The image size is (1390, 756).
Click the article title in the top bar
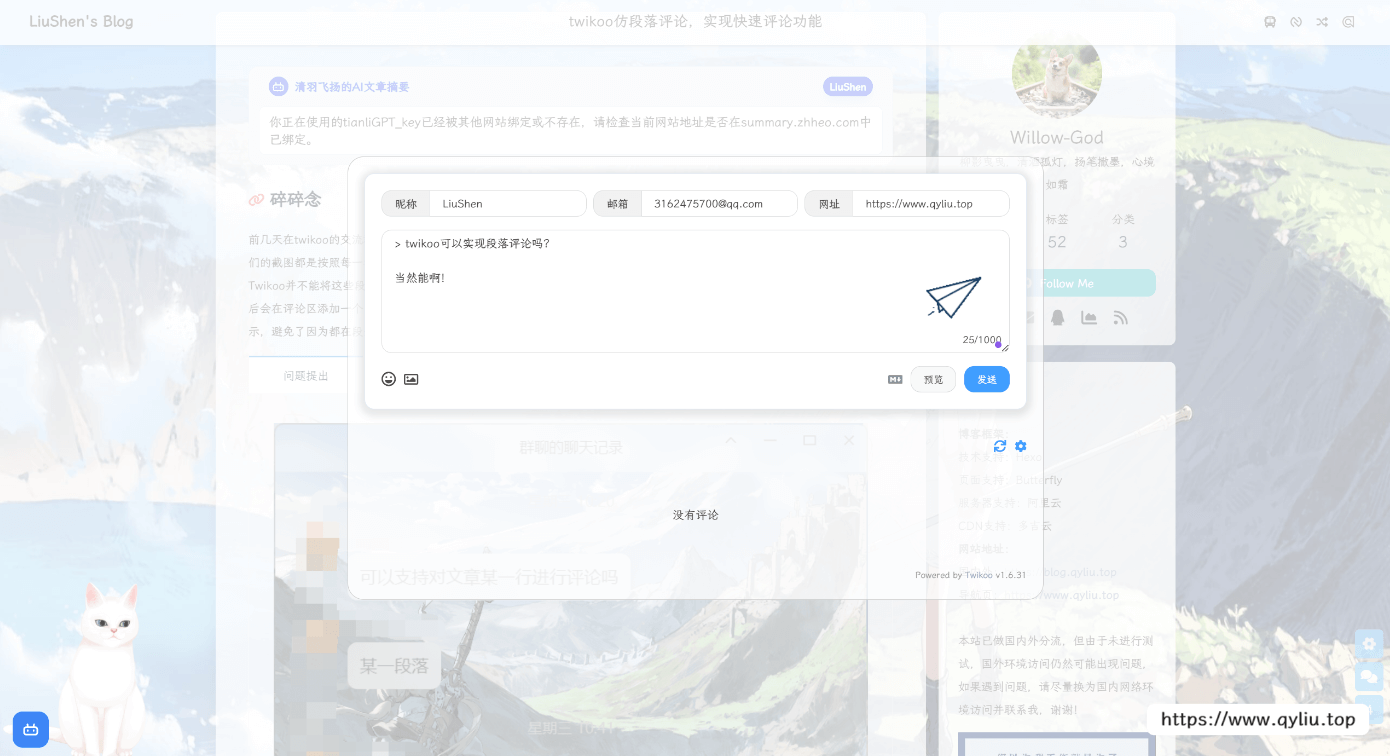(695, 21)
